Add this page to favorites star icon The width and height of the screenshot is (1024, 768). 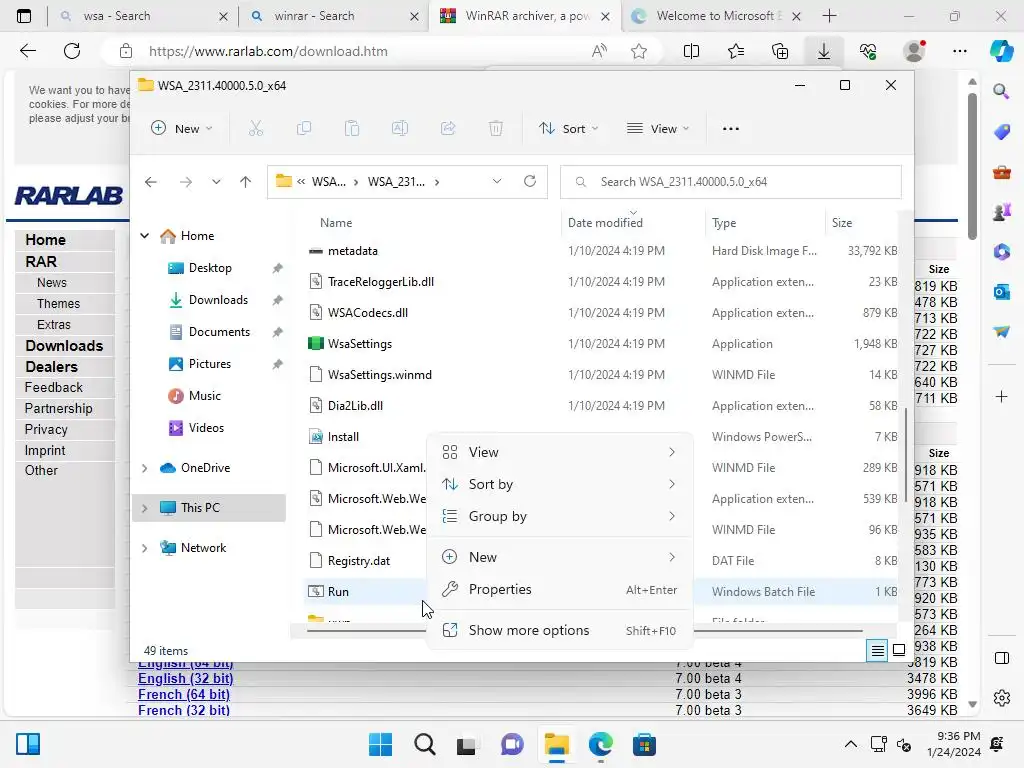[x=639, y=51]
